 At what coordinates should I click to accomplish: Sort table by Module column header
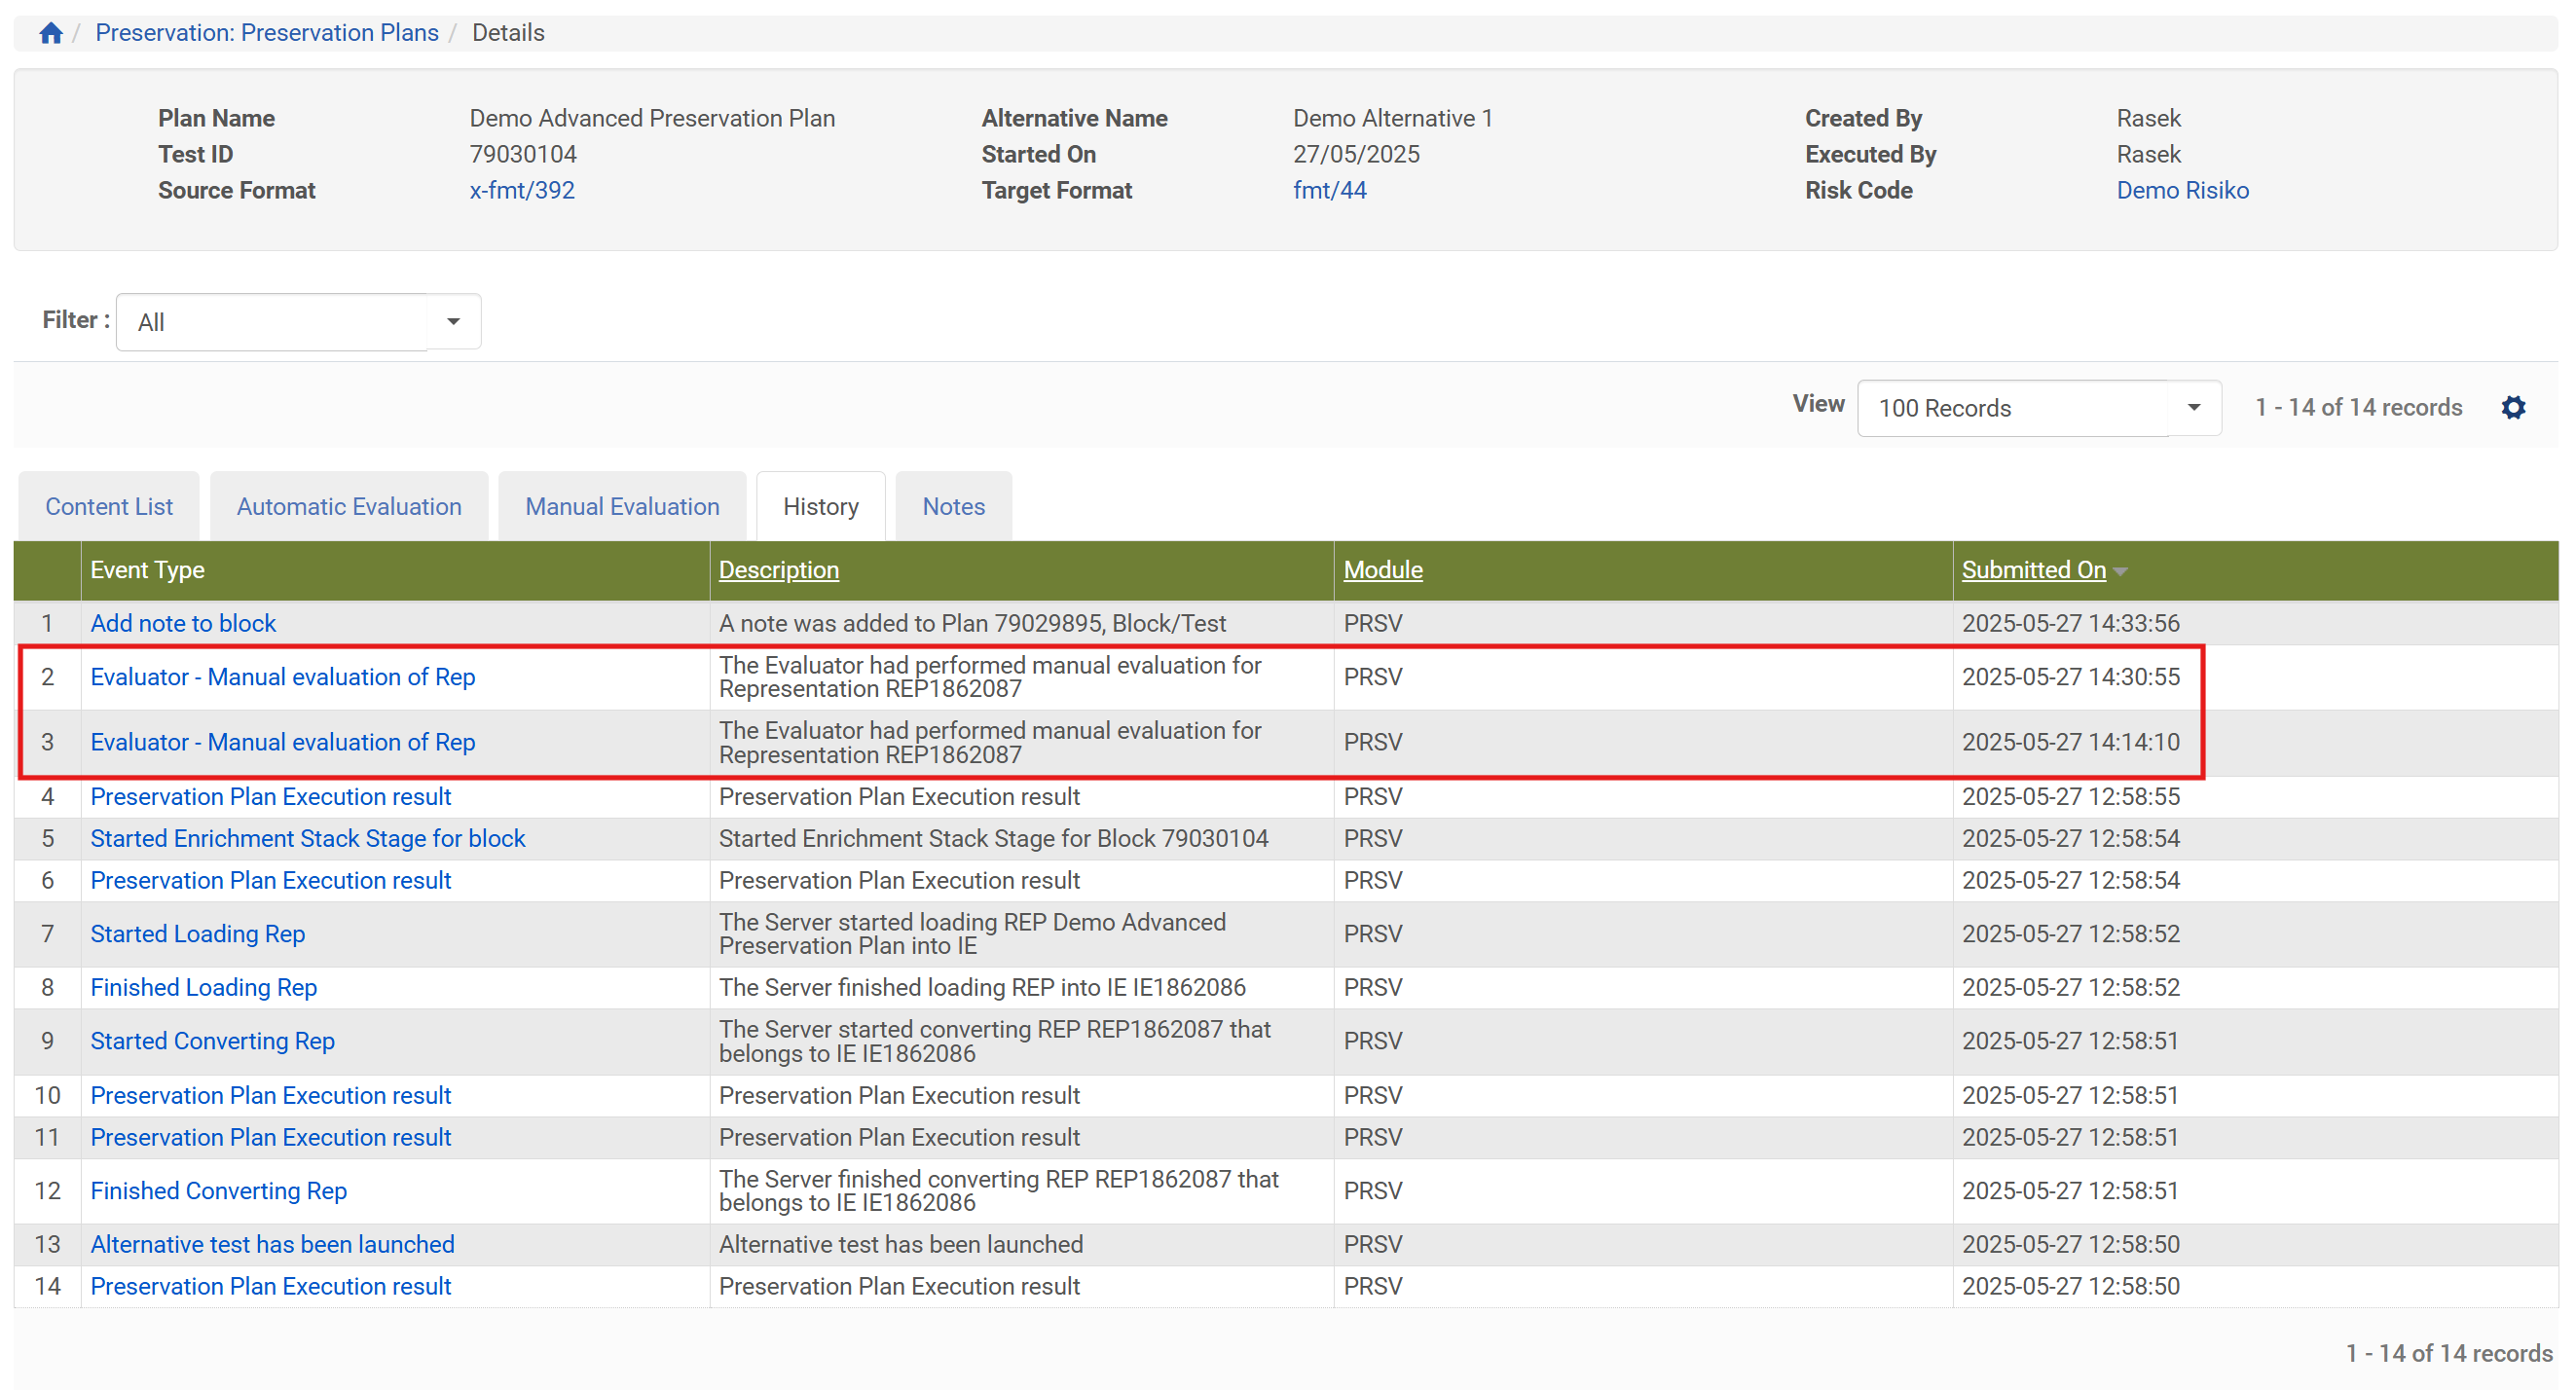pos(1382,570)
